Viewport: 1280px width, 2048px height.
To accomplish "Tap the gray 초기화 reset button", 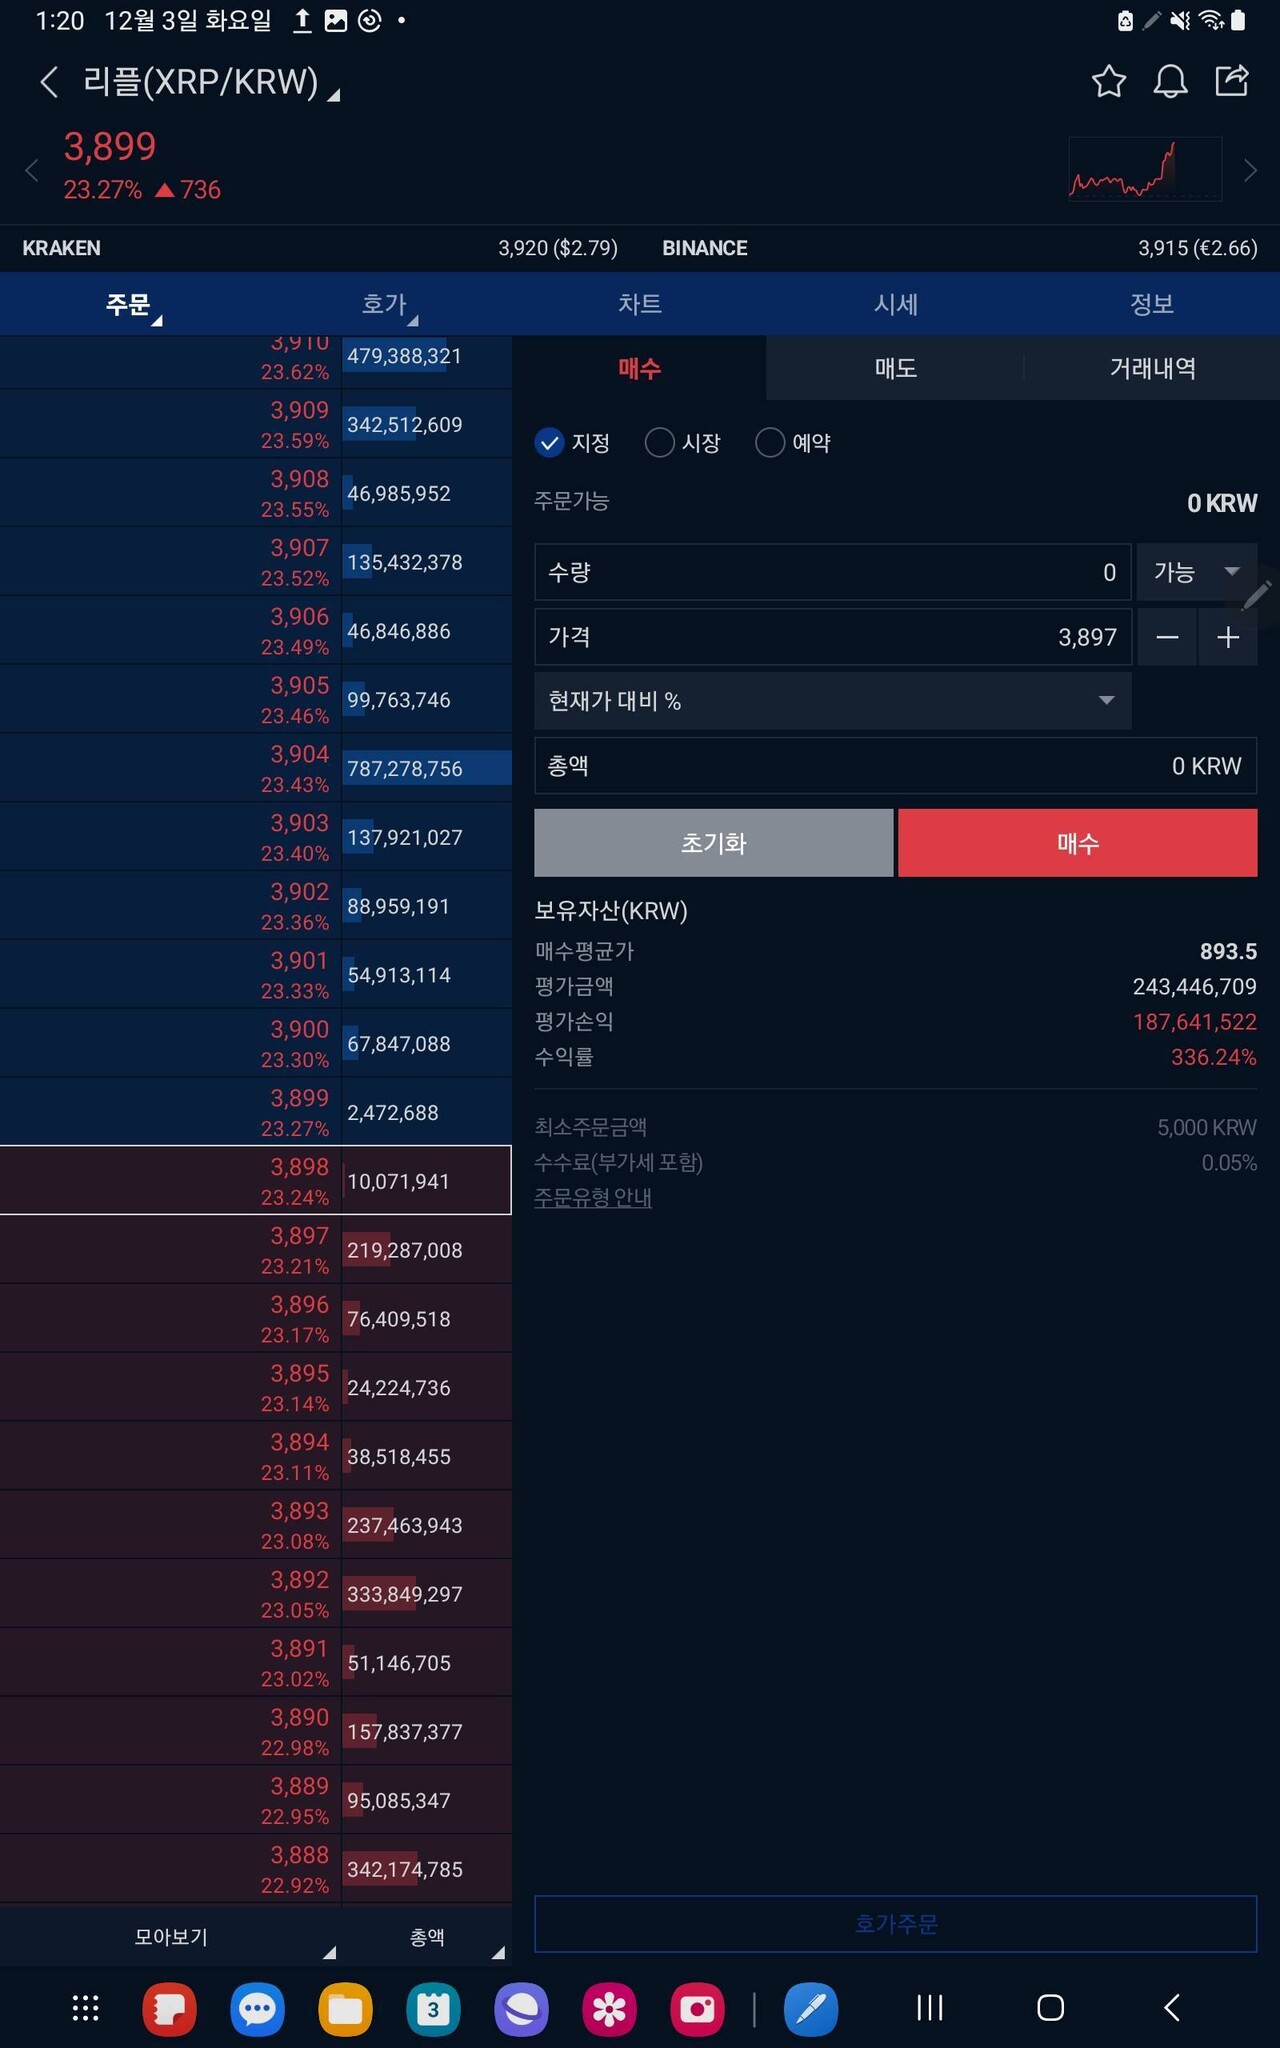I will coord(714,843).
